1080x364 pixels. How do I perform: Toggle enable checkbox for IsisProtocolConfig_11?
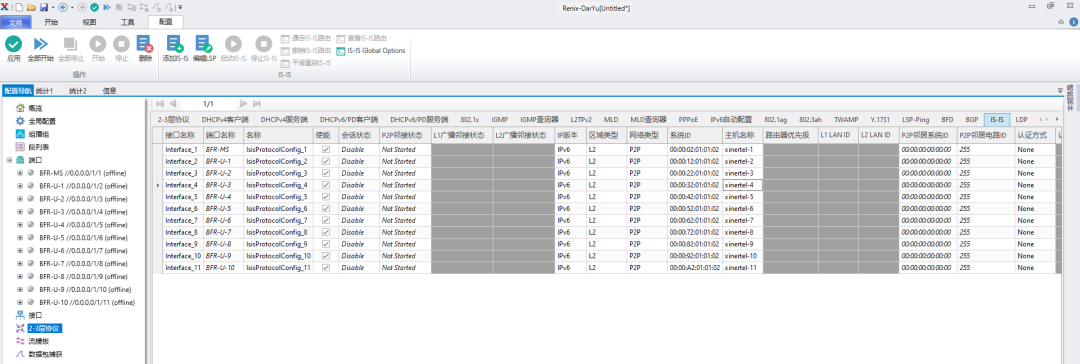(x=326, y=268)
